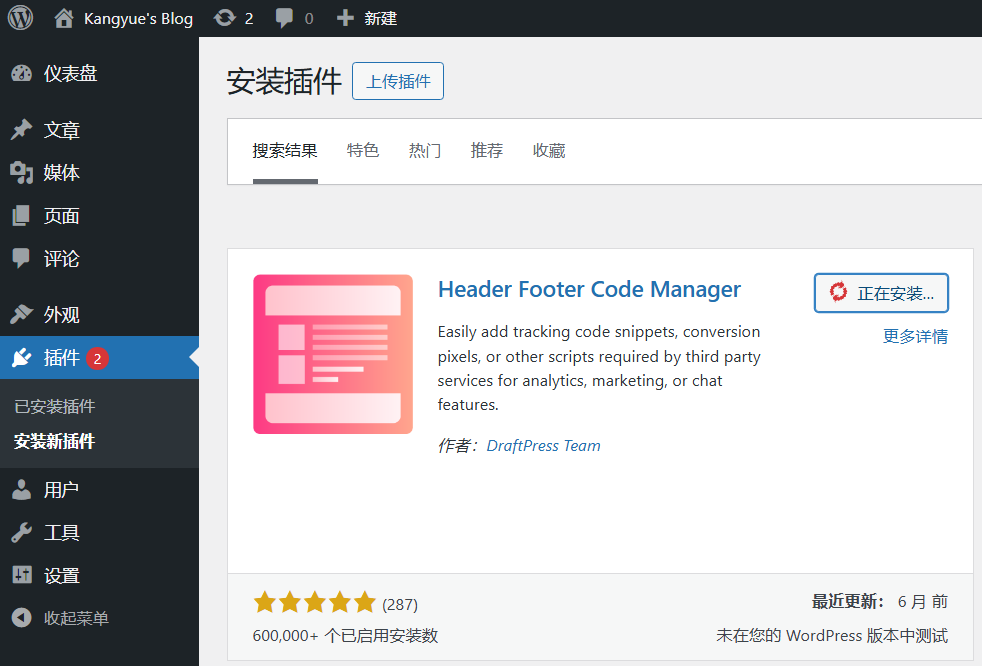This screenshot has height=666, width=982.
Task: Click the plus icon beside 新建
Action: pyautogui.click(x=345, y=18)
